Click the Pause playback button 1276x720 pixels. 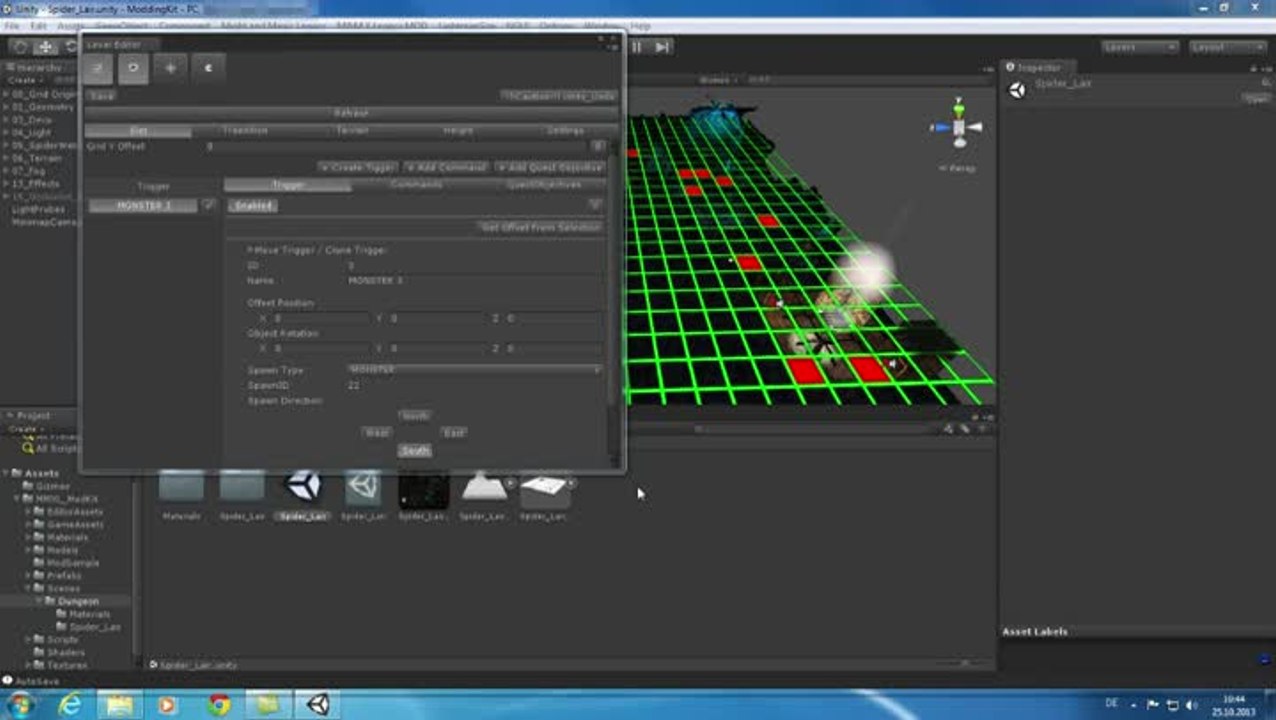[637, 47]
